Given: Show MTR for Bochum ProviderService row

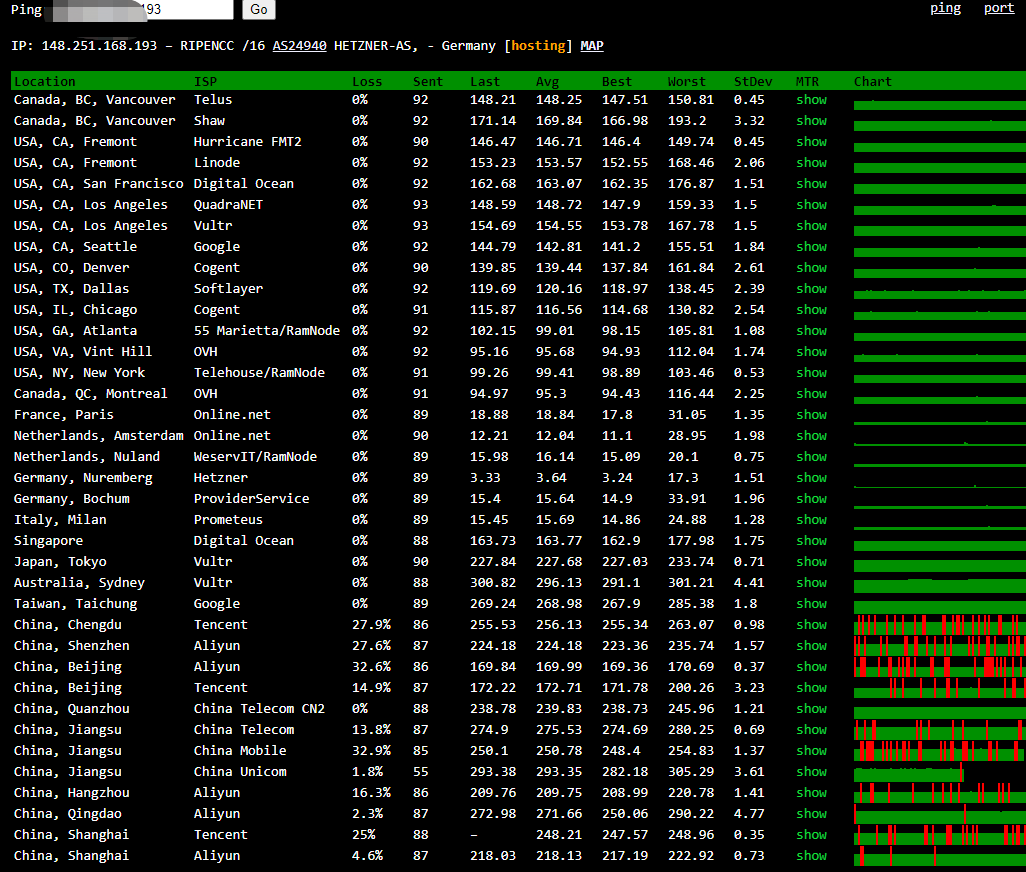Looking at the screenshot, I should pos(811,498).
